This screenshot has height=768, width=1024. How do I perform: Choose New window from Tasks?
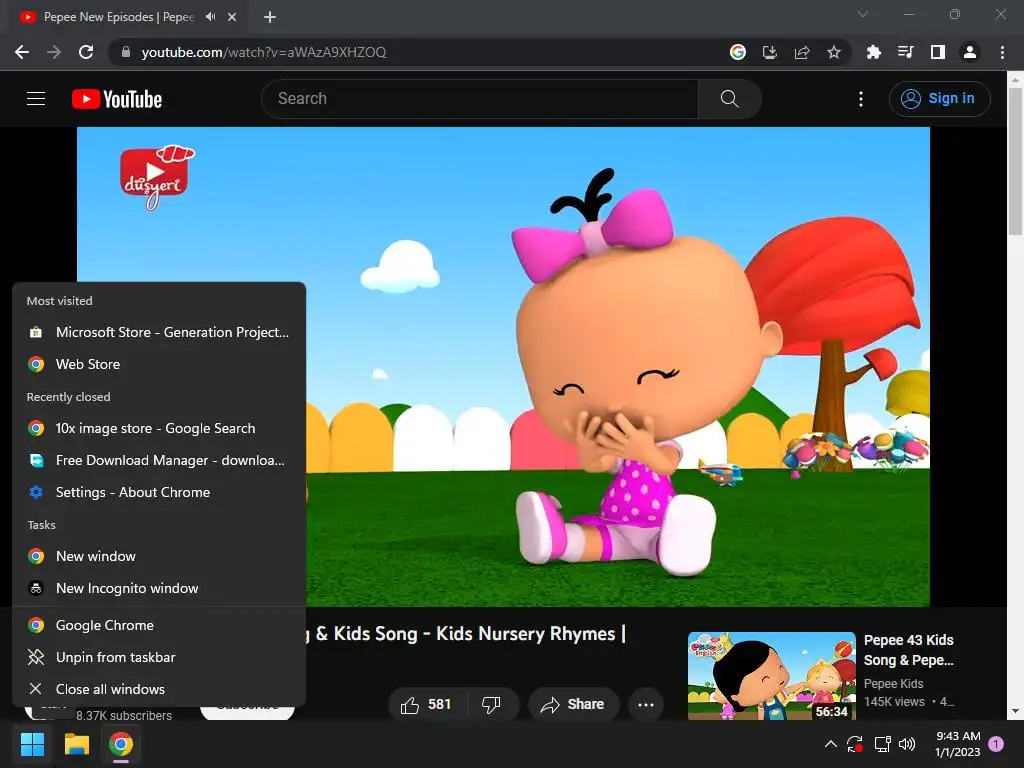159,556
